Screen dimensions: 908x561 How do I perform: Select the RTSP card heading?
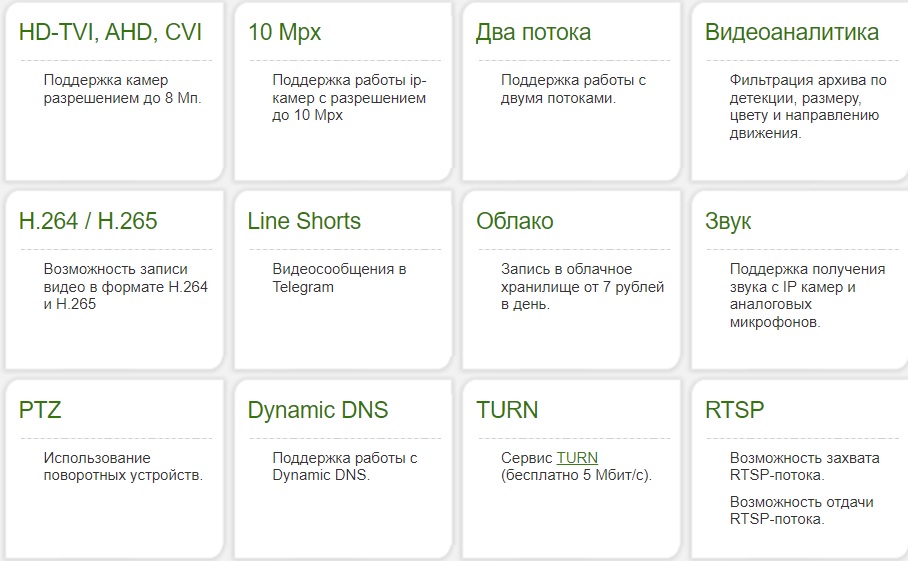tap(734, 410)
